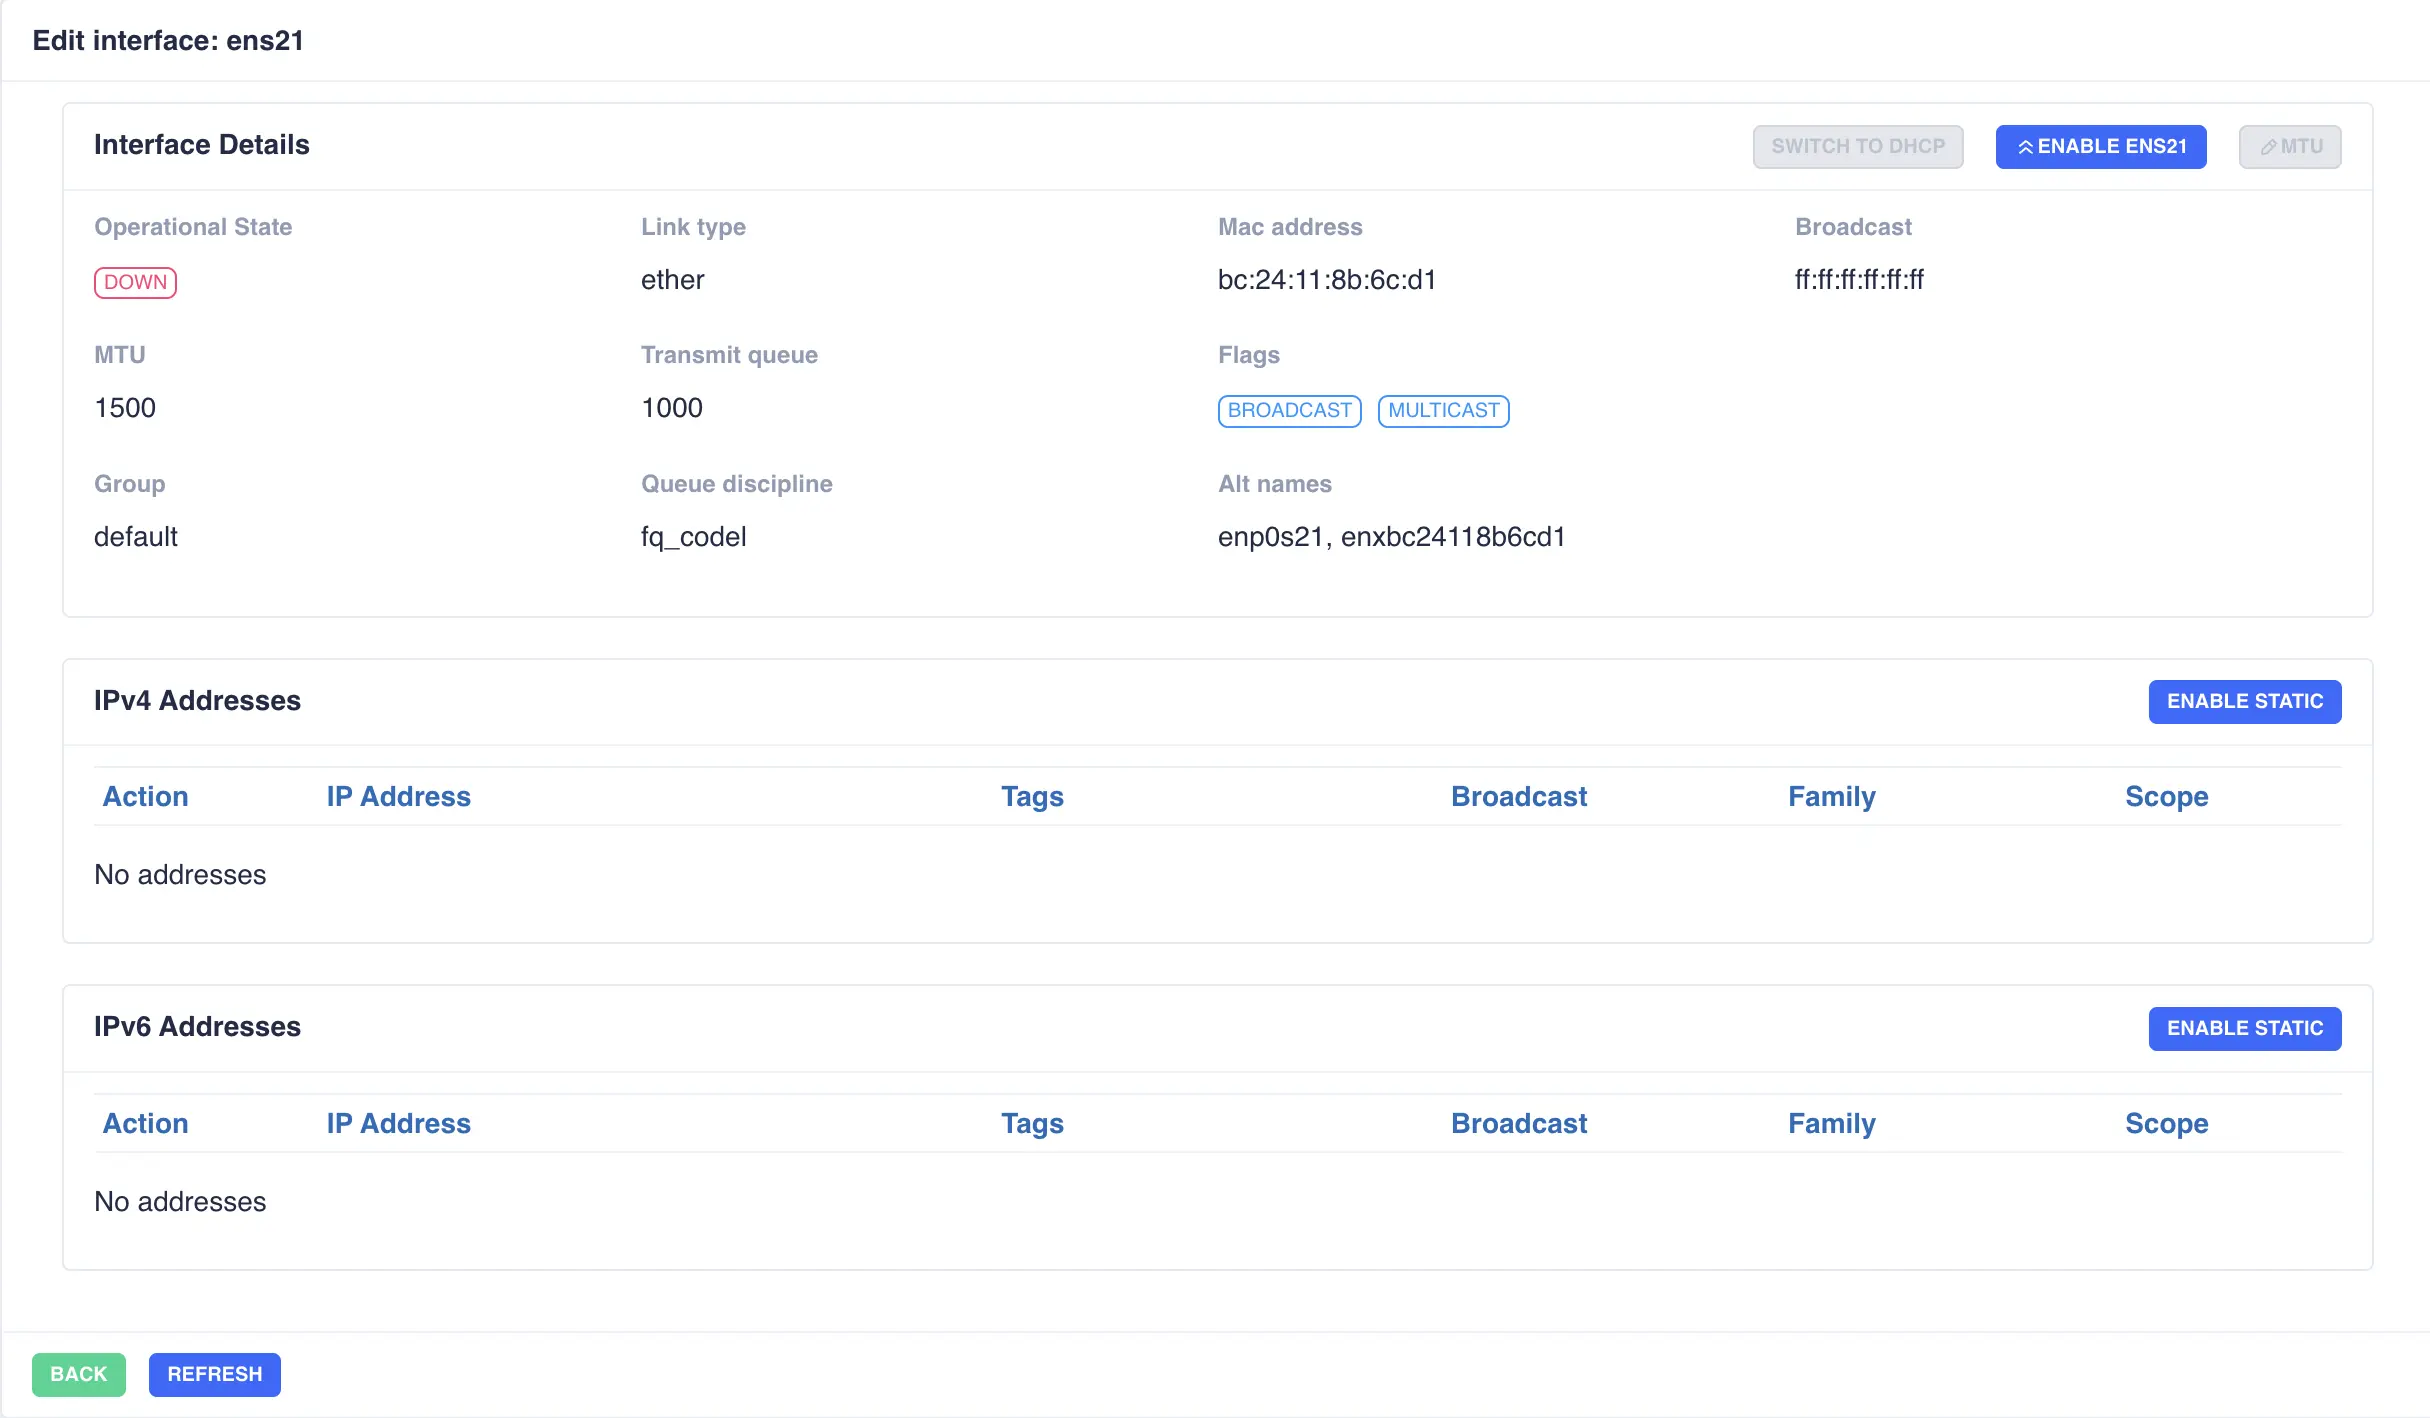Image resolution: width=2430 pixels, height=1418 pixels.
Task: Click the IPv4 Addresses heading
Action: tap(197, 701)
